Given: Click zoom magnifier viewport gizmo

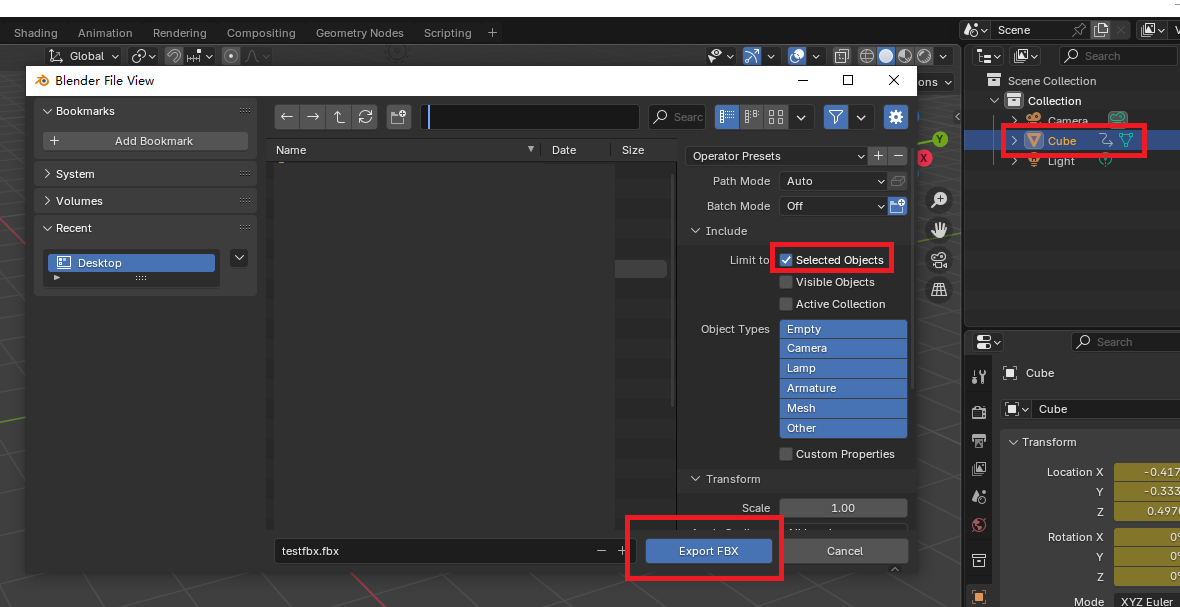Looking at the screenshot, I should point(938,200).
